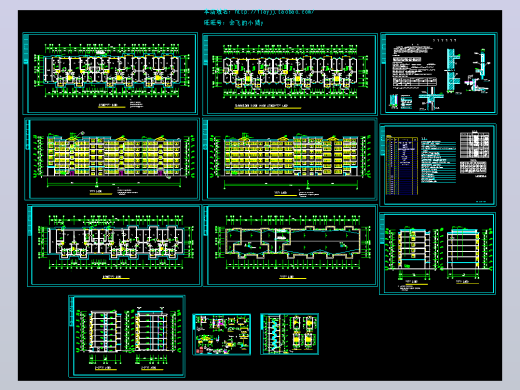Select the third-row left floor plan sheet
Viewport: 520px width, 390px height.
[114, 246]
